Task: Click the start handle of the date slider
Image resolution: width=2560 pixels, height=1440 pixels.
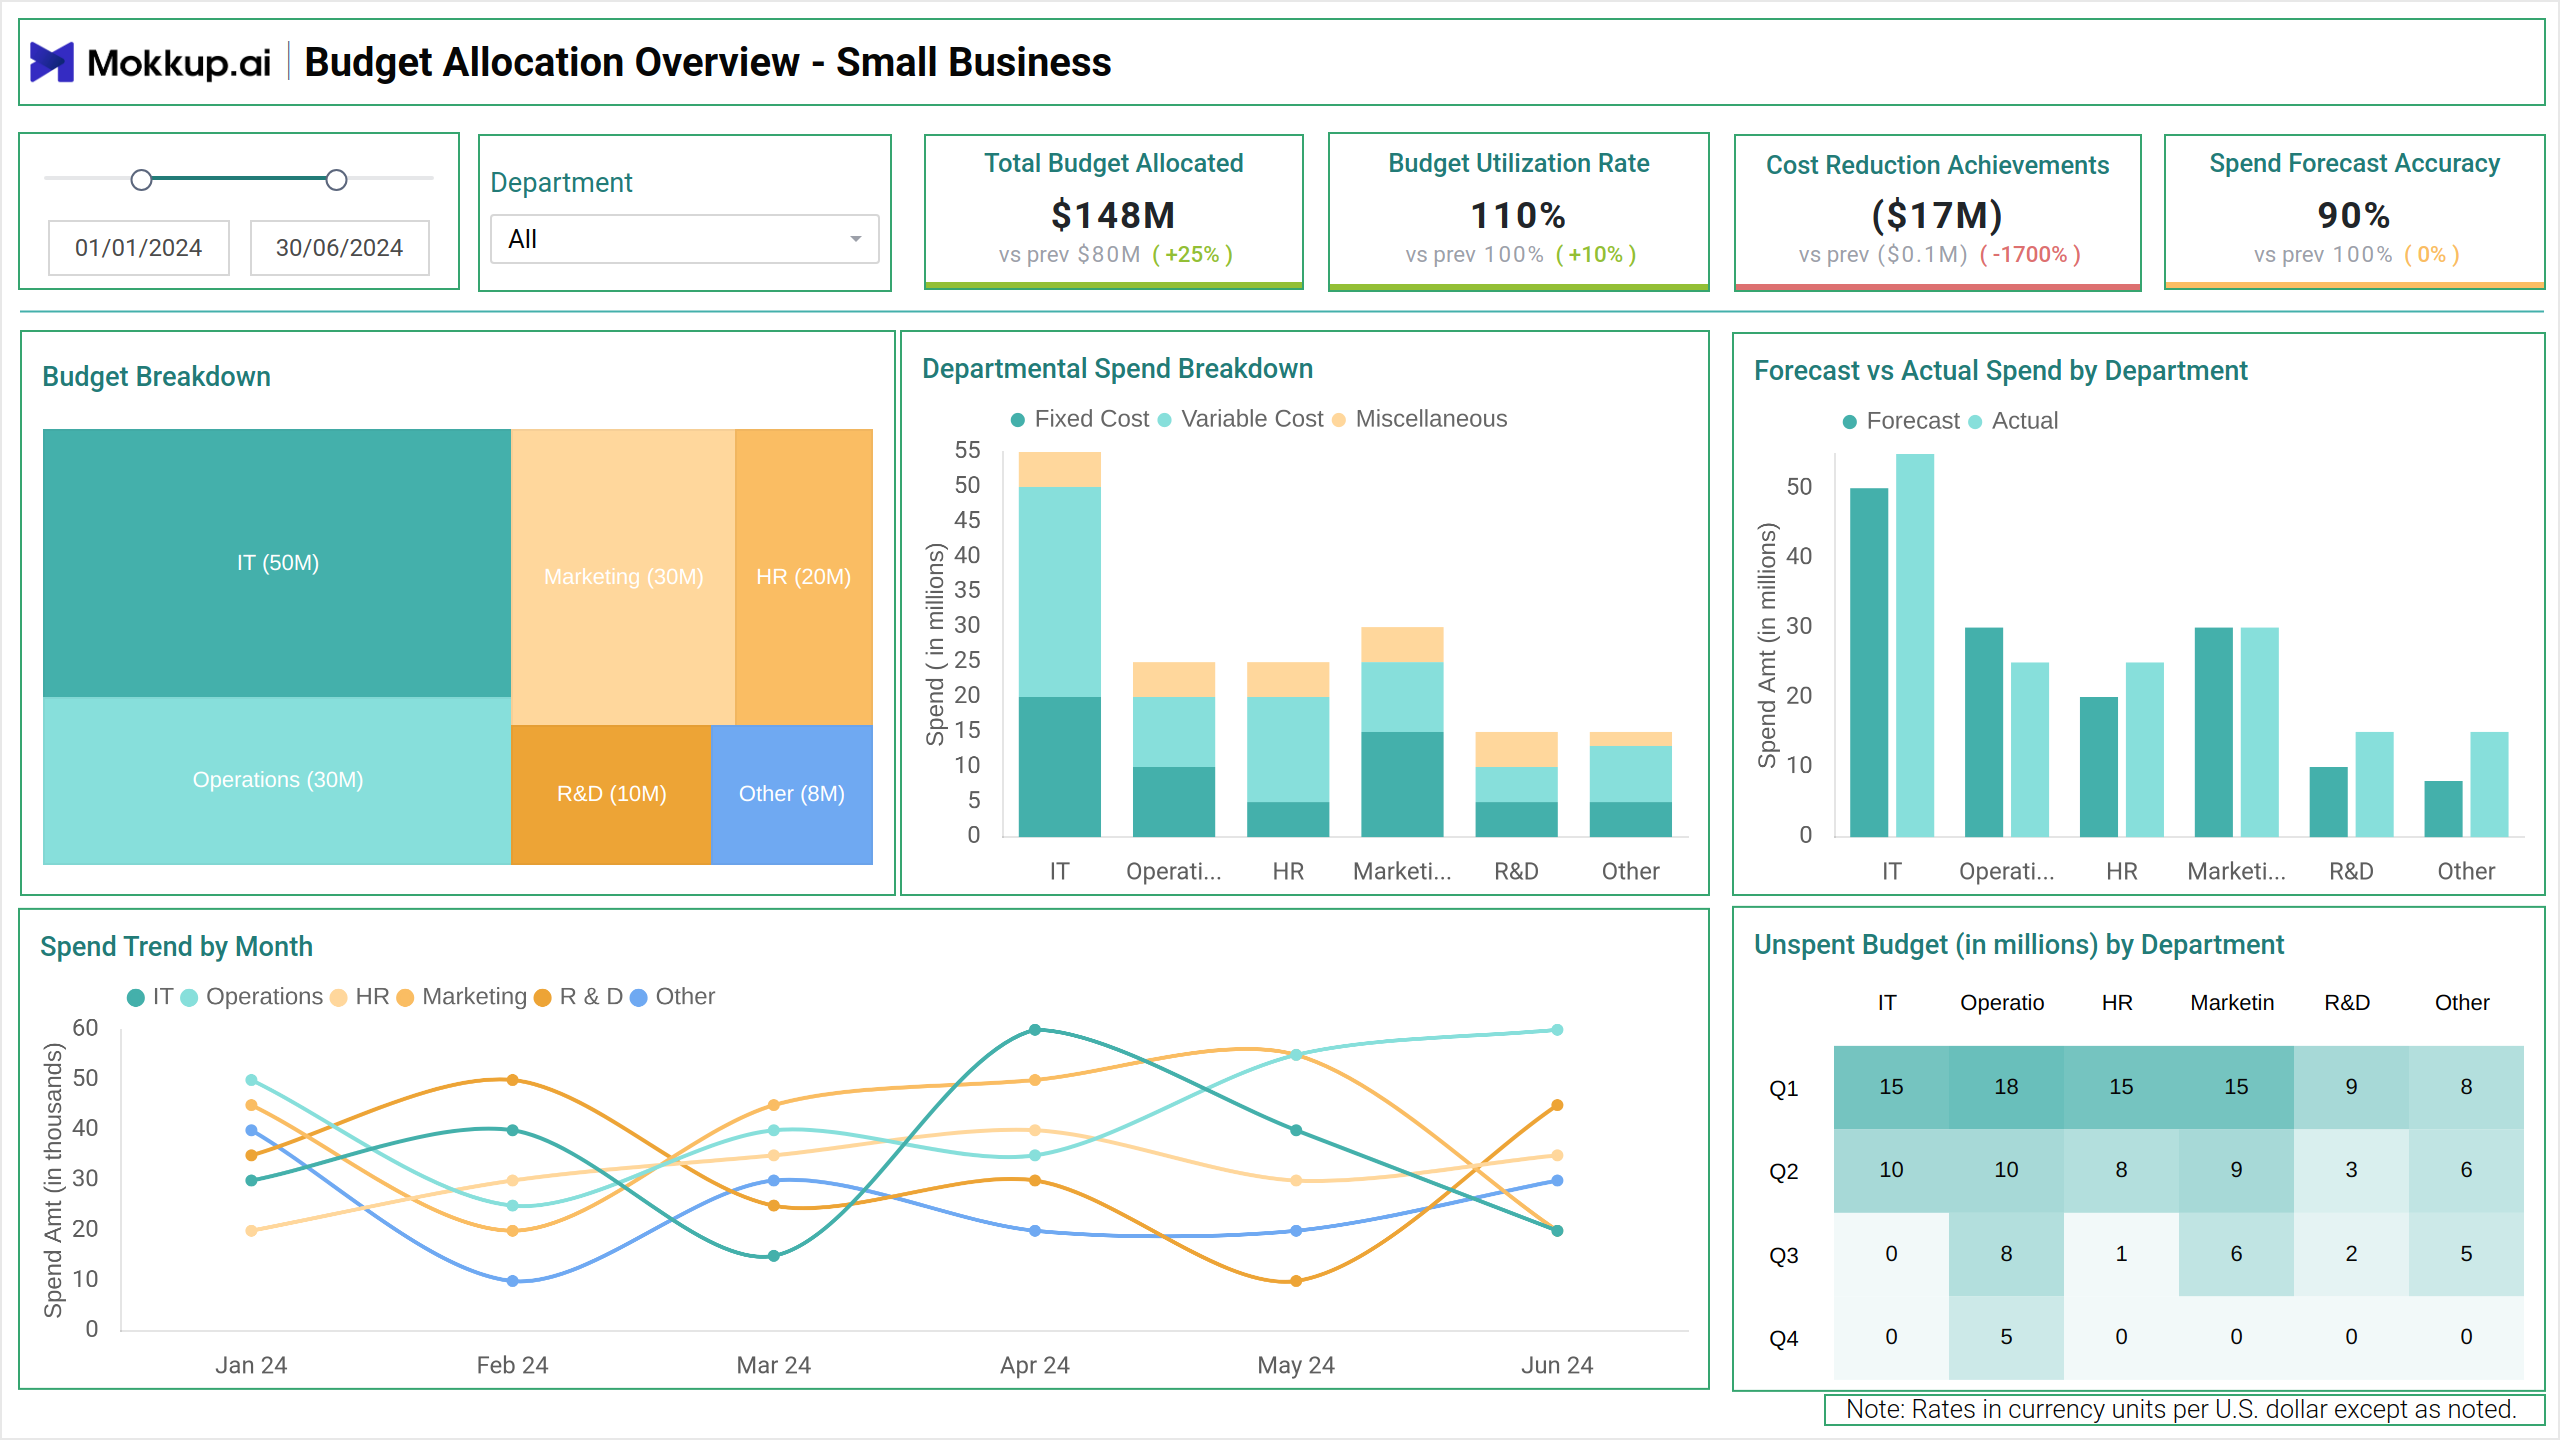Action: pyautogui.click(x=141, y=180)
